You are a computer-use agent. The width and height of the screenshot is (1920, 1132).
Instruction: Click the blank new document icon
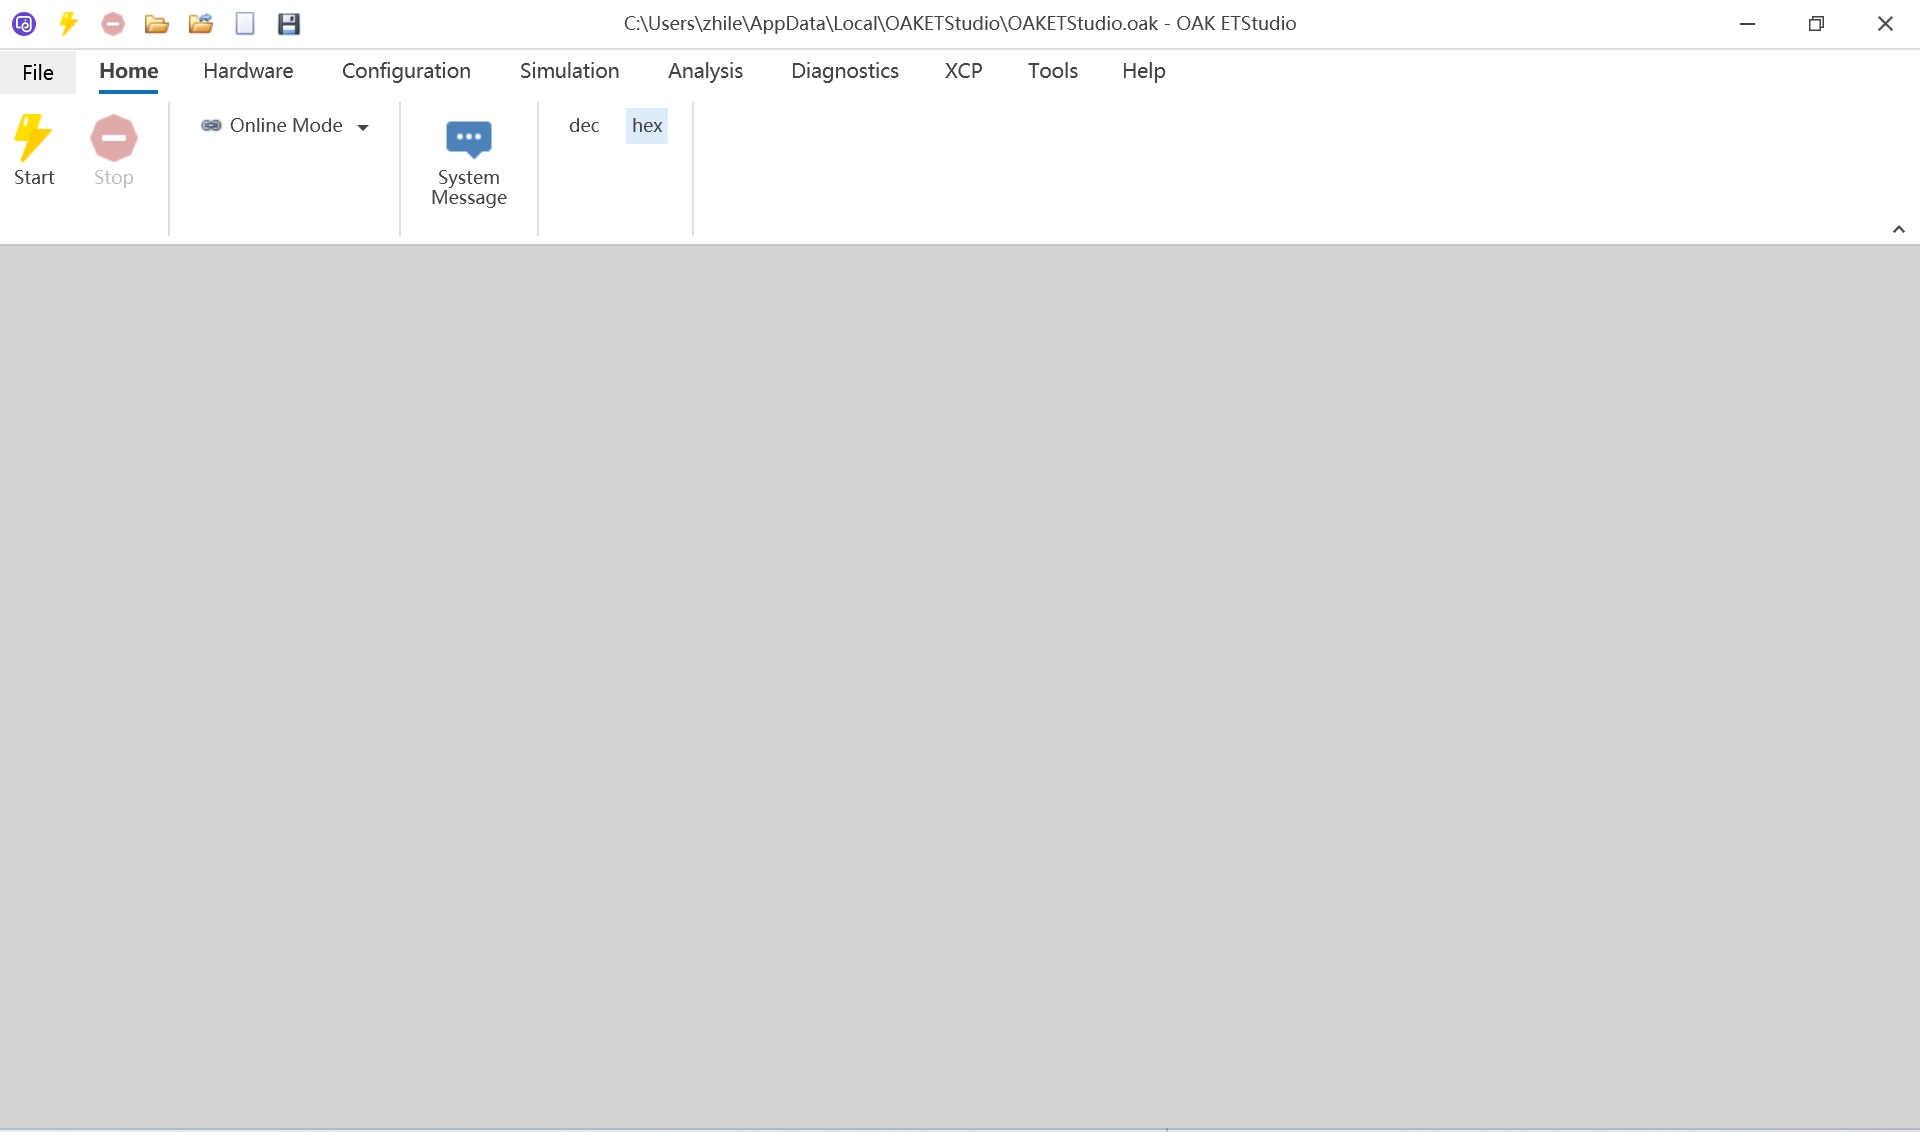245,23
